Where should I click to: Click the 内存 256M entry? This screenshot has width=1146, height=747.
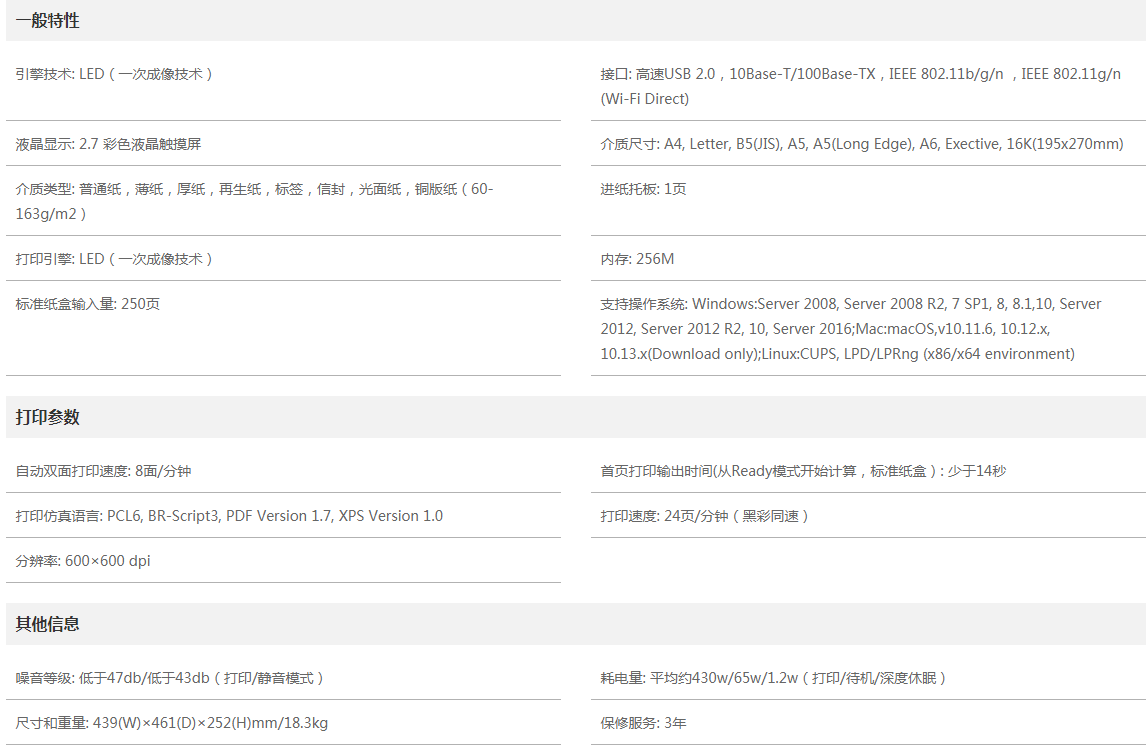click(x=637, y=259)
